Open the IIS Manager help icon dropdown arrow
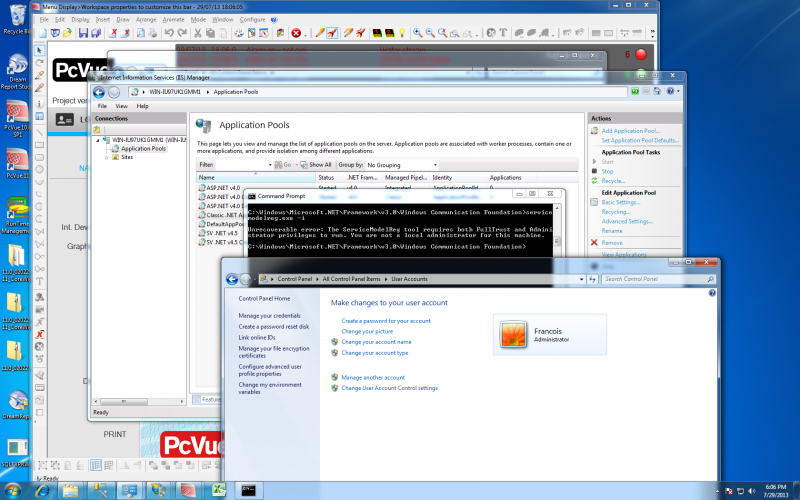Viewport: 800px width, 500px height. (678, 91)
